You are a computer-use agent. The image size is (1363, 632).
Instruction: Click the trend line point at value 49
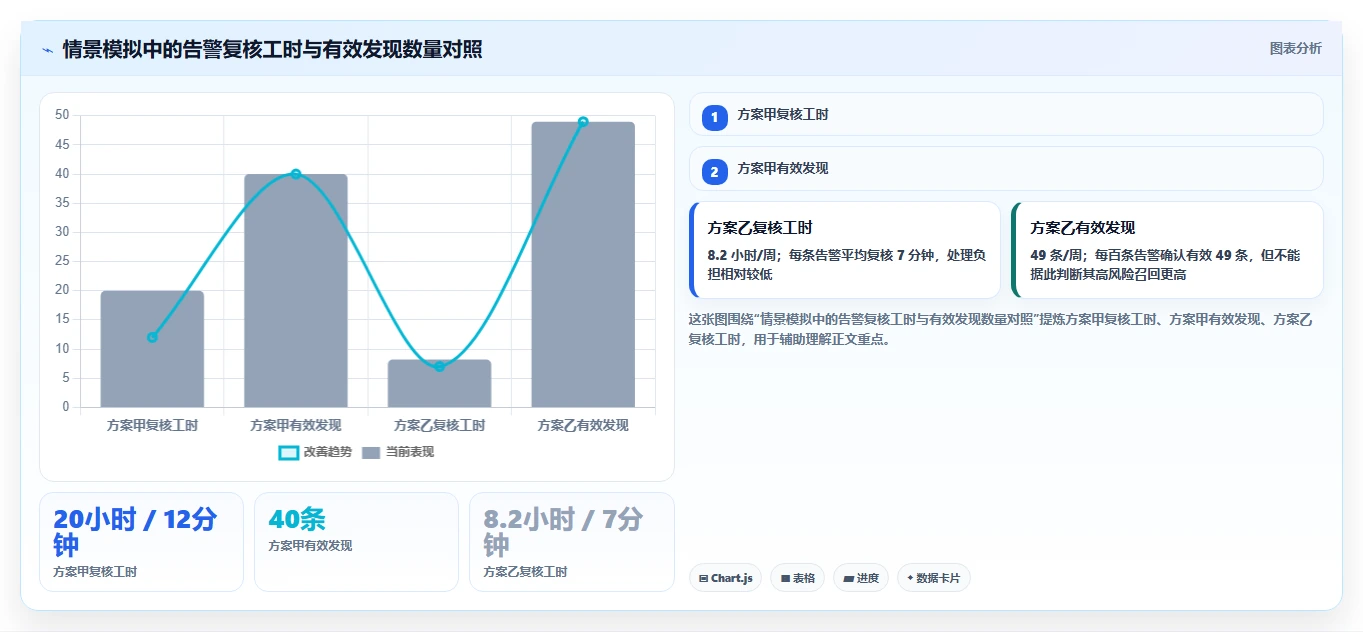coord(583,122)
